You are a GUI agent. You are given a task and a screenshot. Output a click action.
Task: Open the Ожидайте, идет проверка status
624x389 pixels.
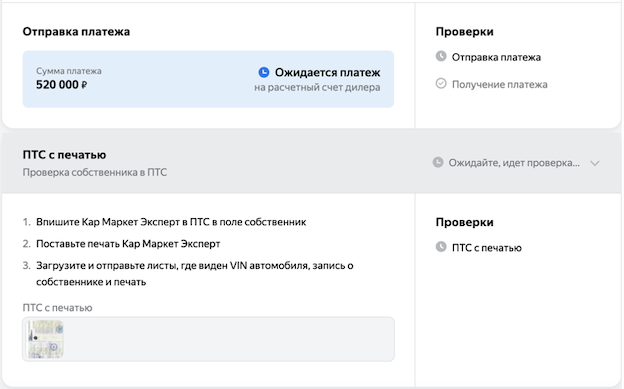click(x=514, y=163)
